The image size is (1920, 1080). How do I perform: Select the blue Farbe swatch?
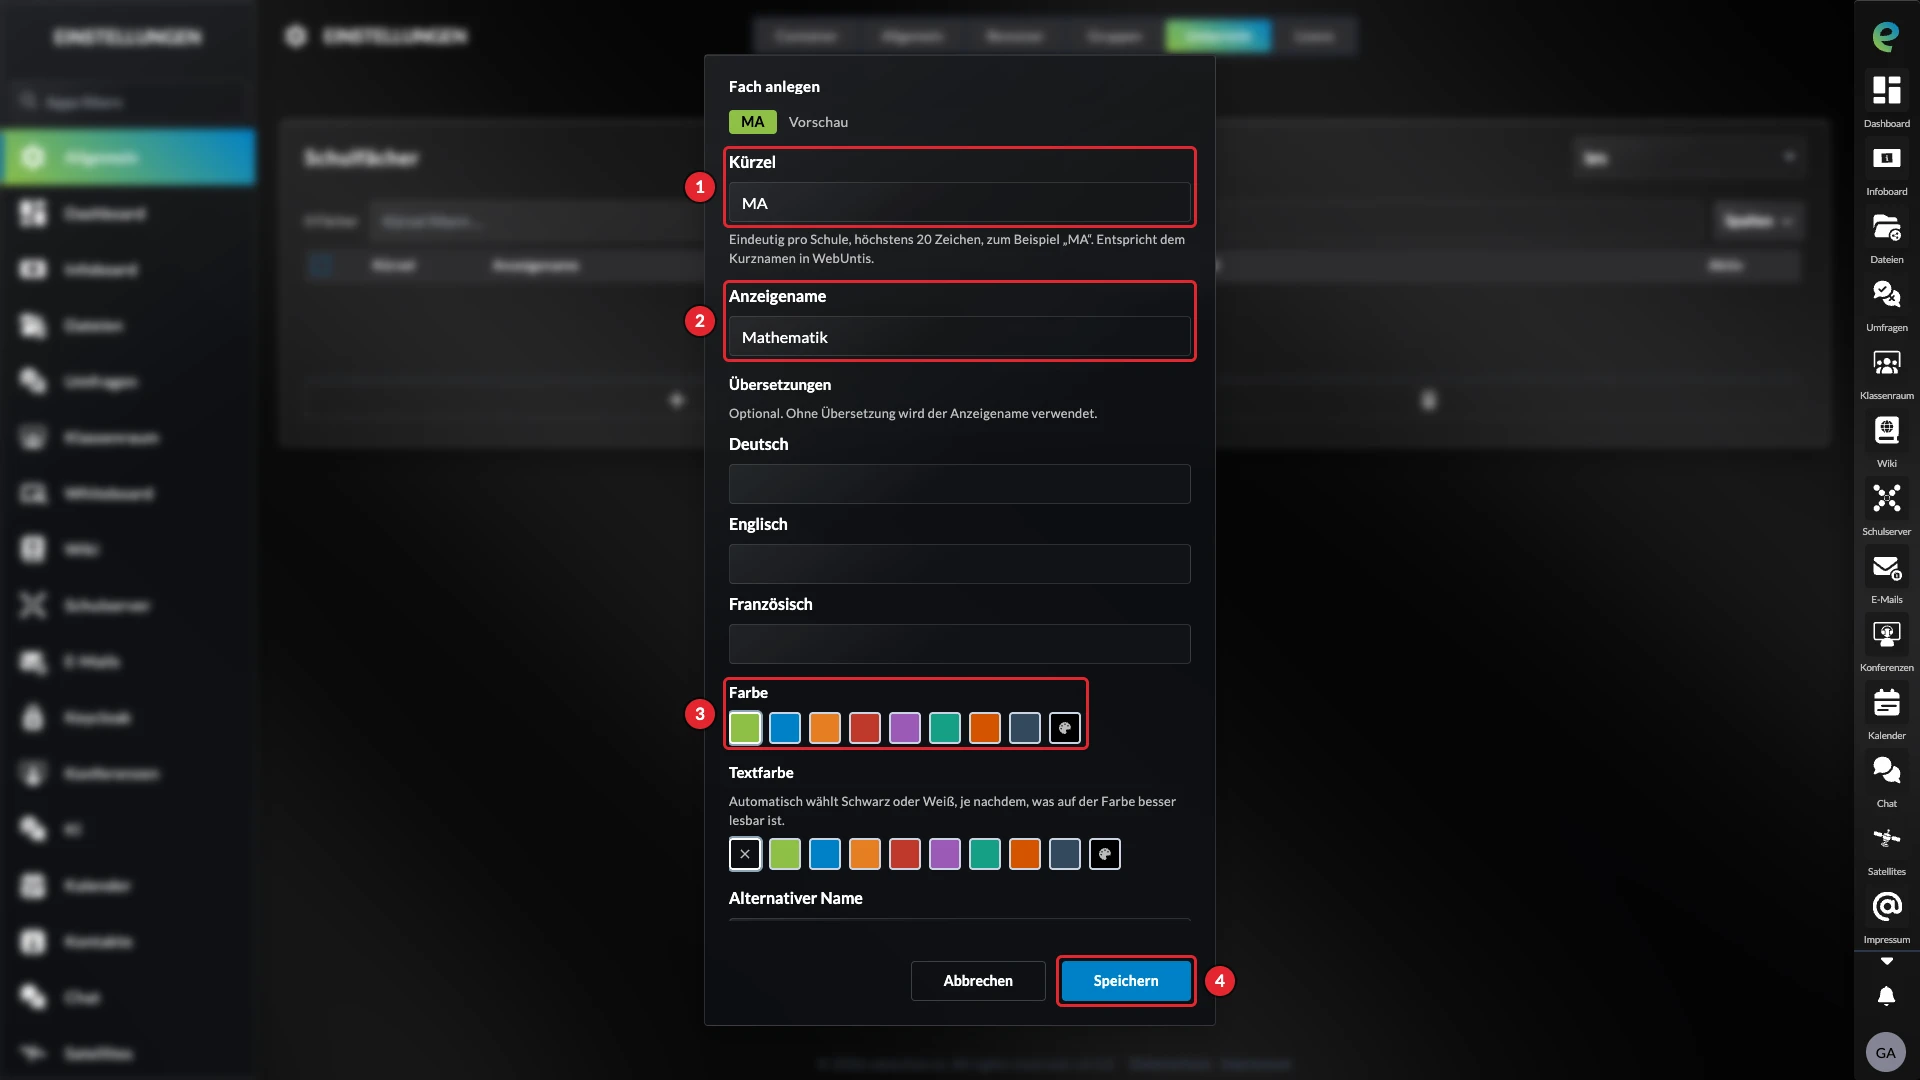coord(785,728)
